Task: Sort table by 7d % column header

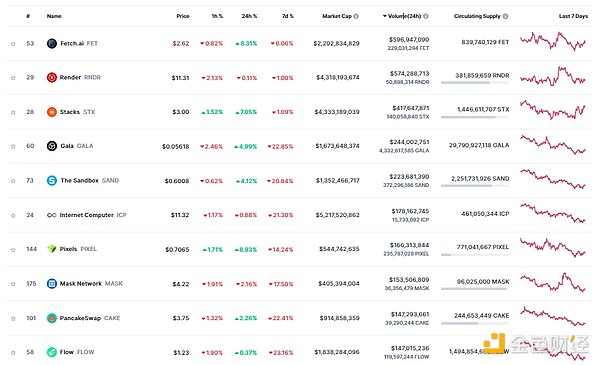Action: 287,16
